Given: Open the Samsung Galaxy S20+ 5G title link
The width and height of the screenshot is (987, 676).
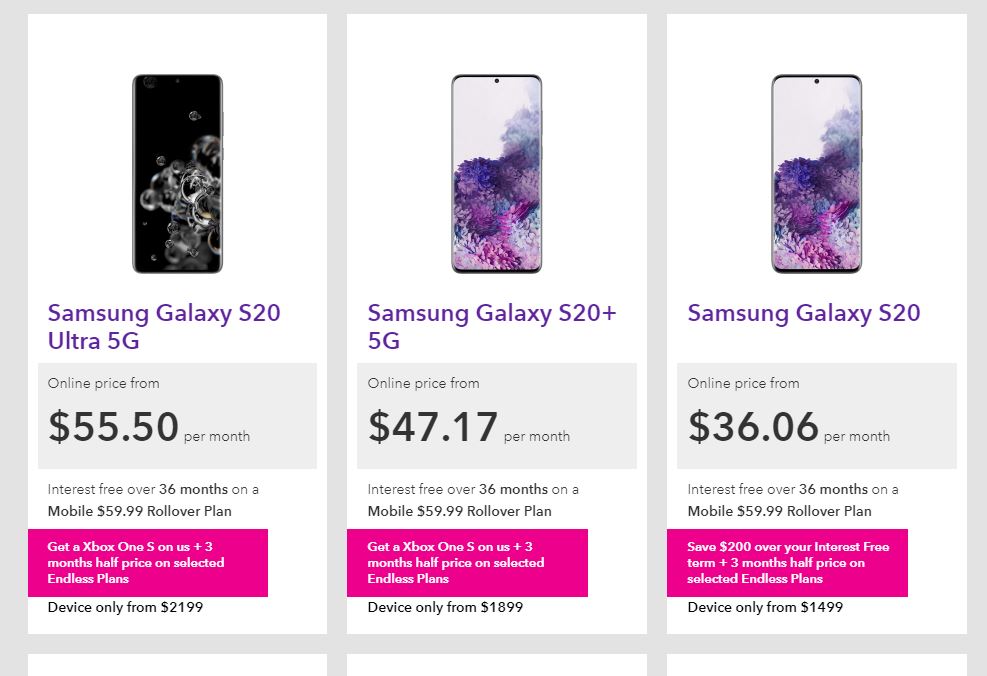Looking at the screenshot, I should point(492,327).
